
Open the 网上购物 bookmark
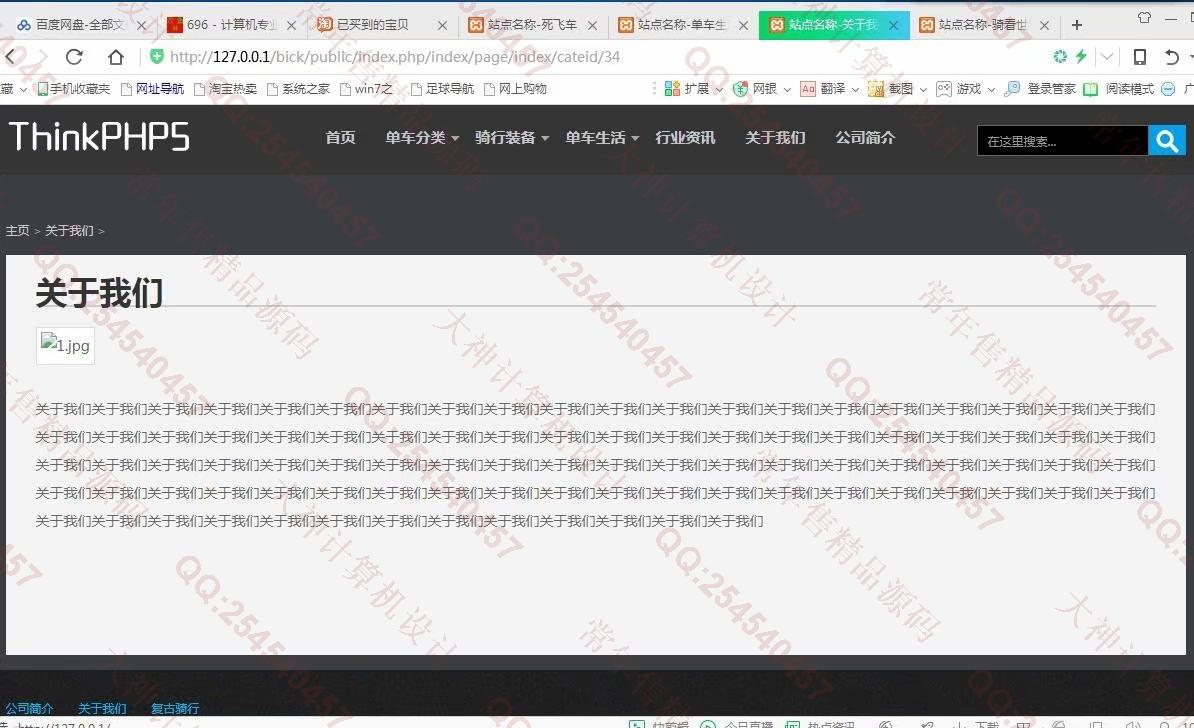[x=516, y=88]
